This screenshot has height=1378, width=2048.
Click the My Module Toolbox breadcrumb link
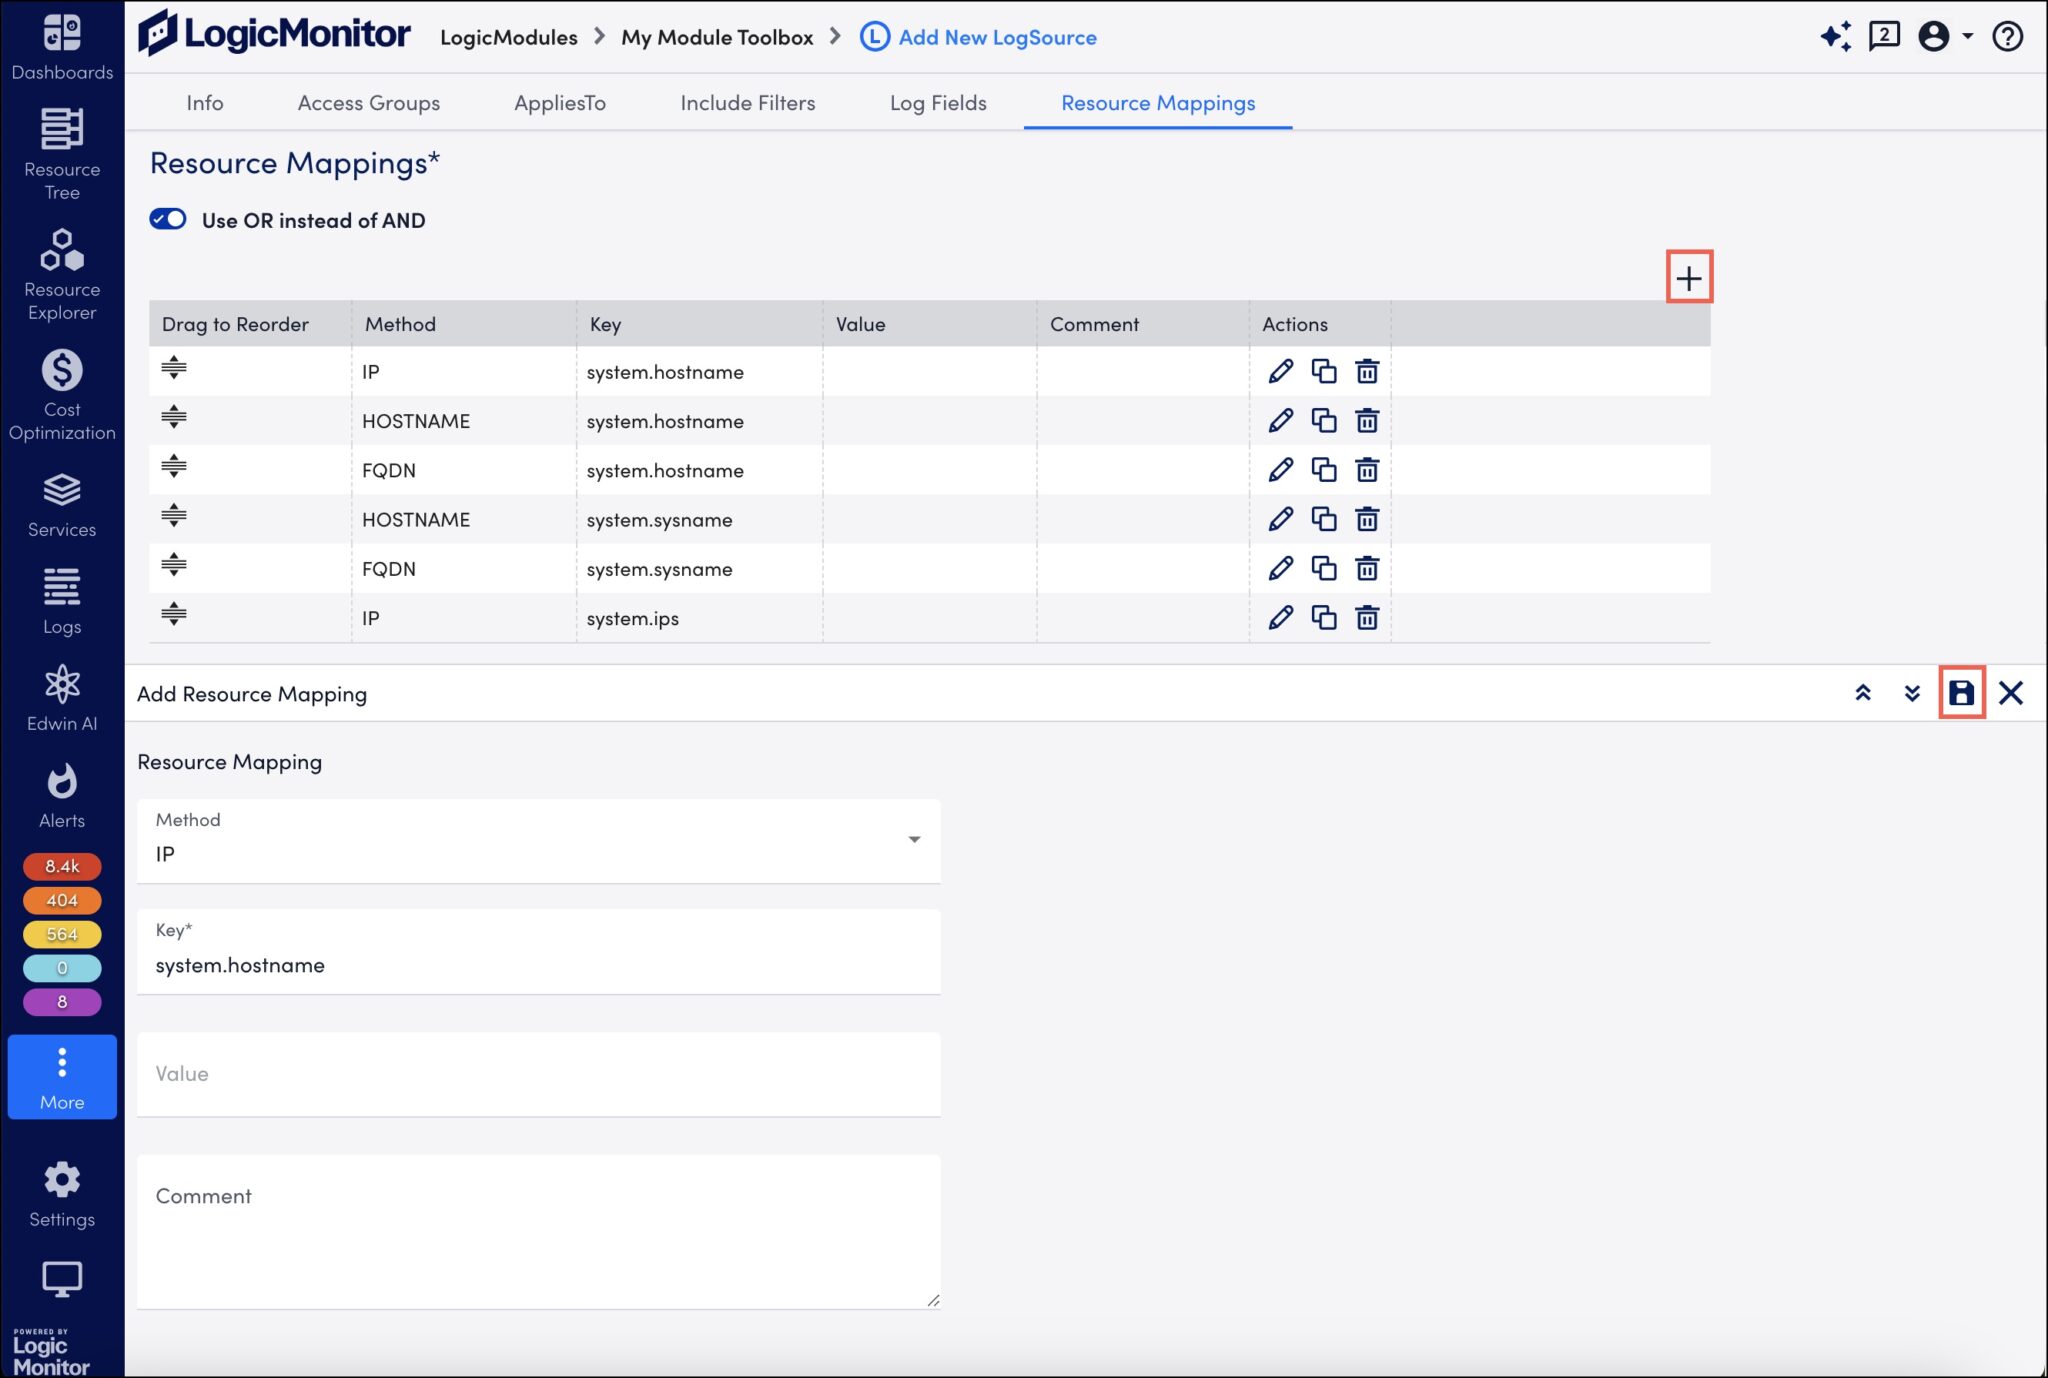point(717,36)
